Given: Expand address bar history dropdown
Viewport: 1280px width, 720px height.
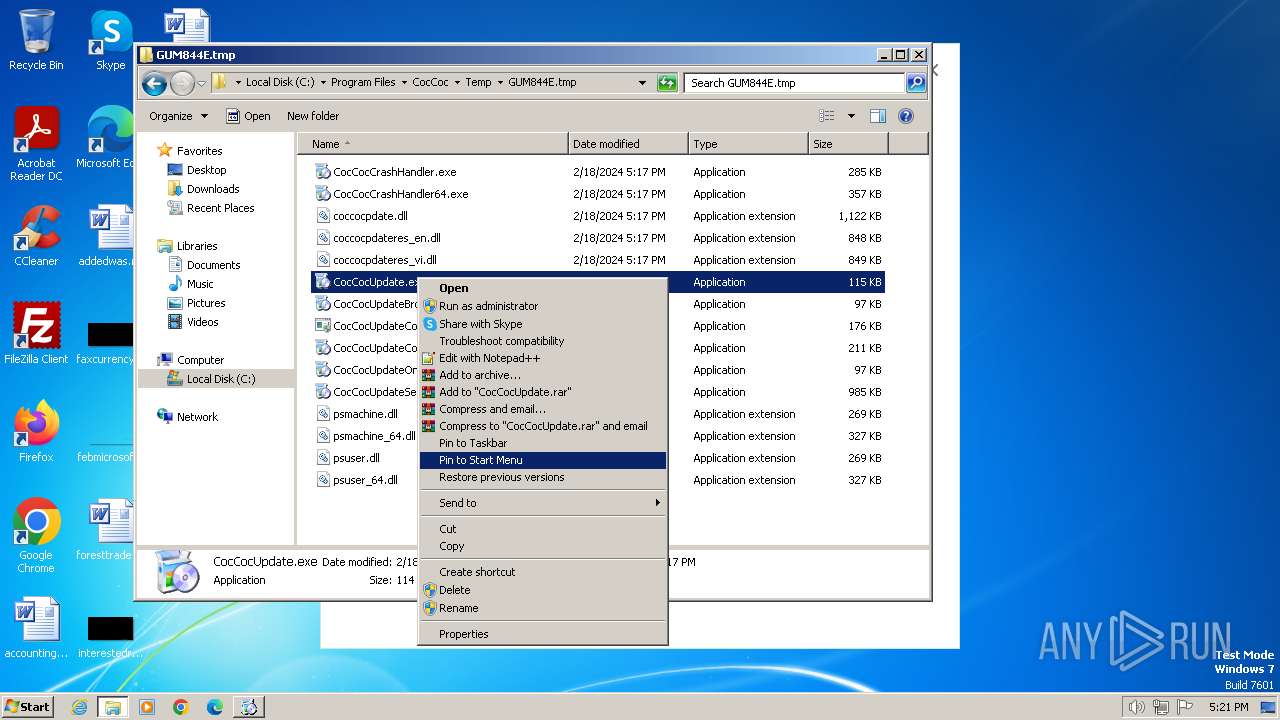Looking at the screenshot, I should [x=642, y=83].
